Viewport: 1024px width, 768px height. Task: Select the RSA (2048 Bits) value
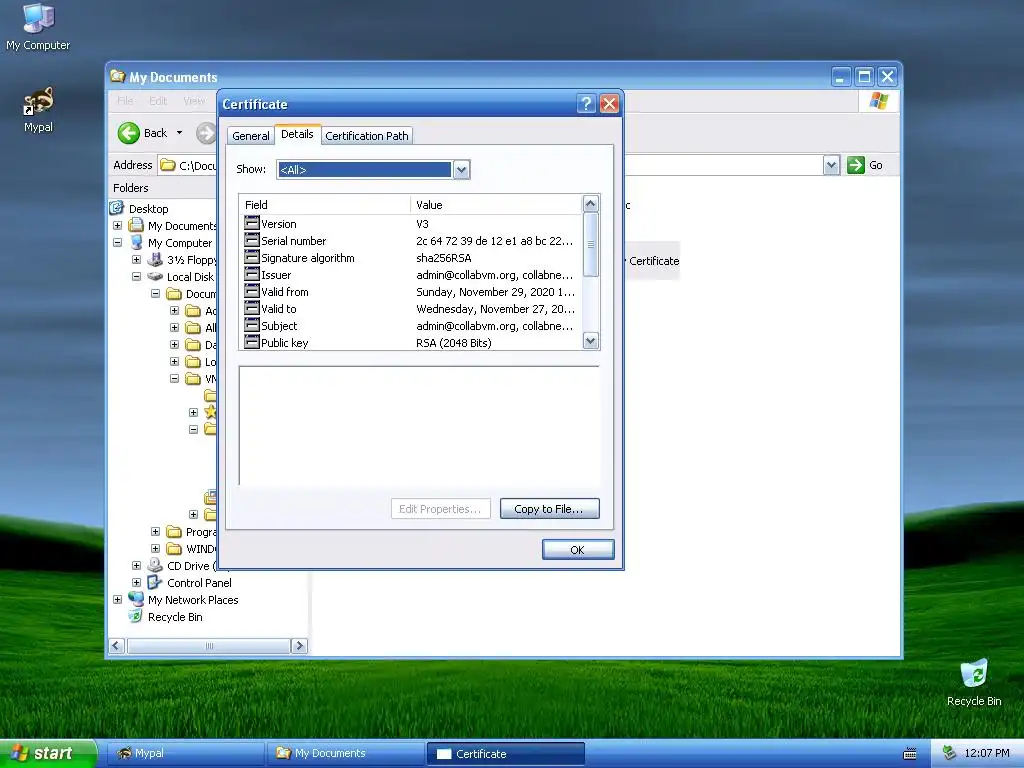tap(454, 343)
